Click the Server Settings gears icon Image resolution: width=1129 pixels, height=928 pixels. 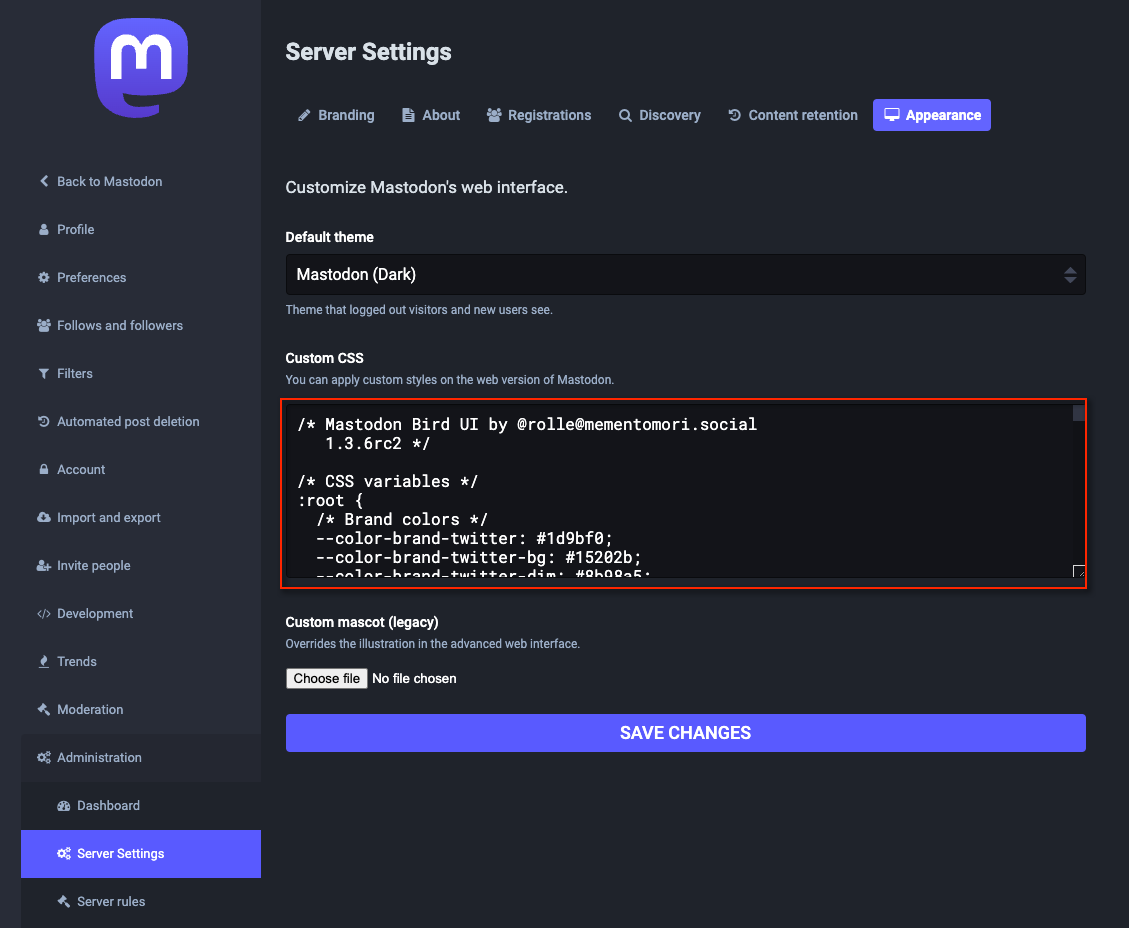(x=64, y=853)
